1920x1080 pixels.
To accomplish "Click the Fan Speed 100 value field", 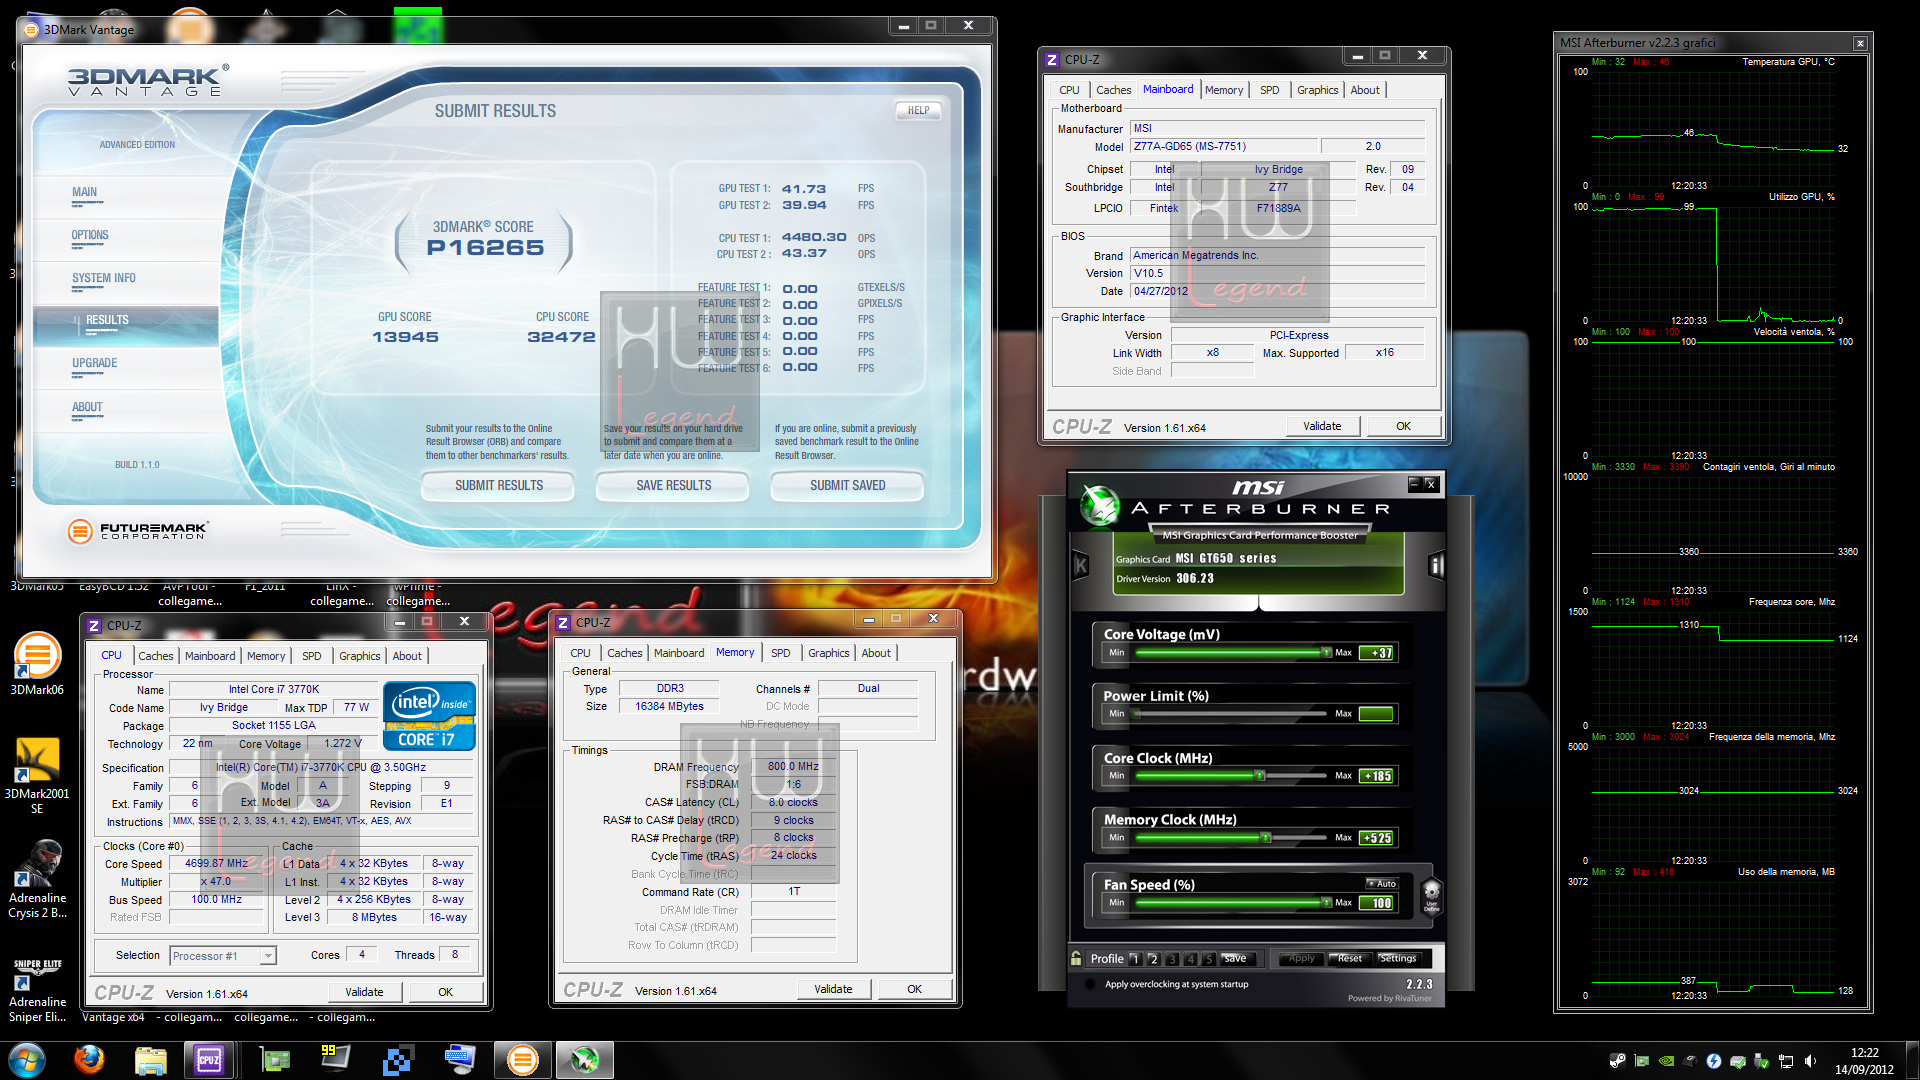I will click(1376, 903).
